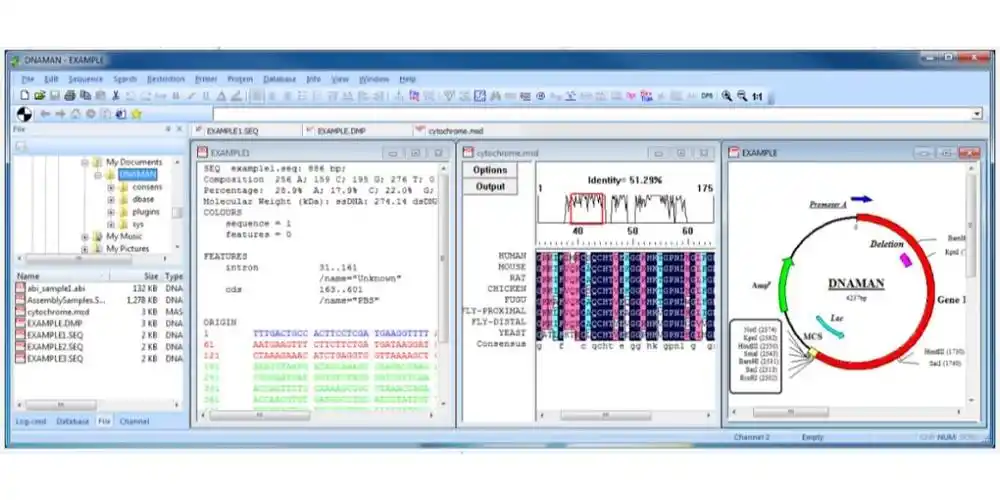Open the address bar dropdown arrow
Screen dimensions: 1000x500
[976, 114]
